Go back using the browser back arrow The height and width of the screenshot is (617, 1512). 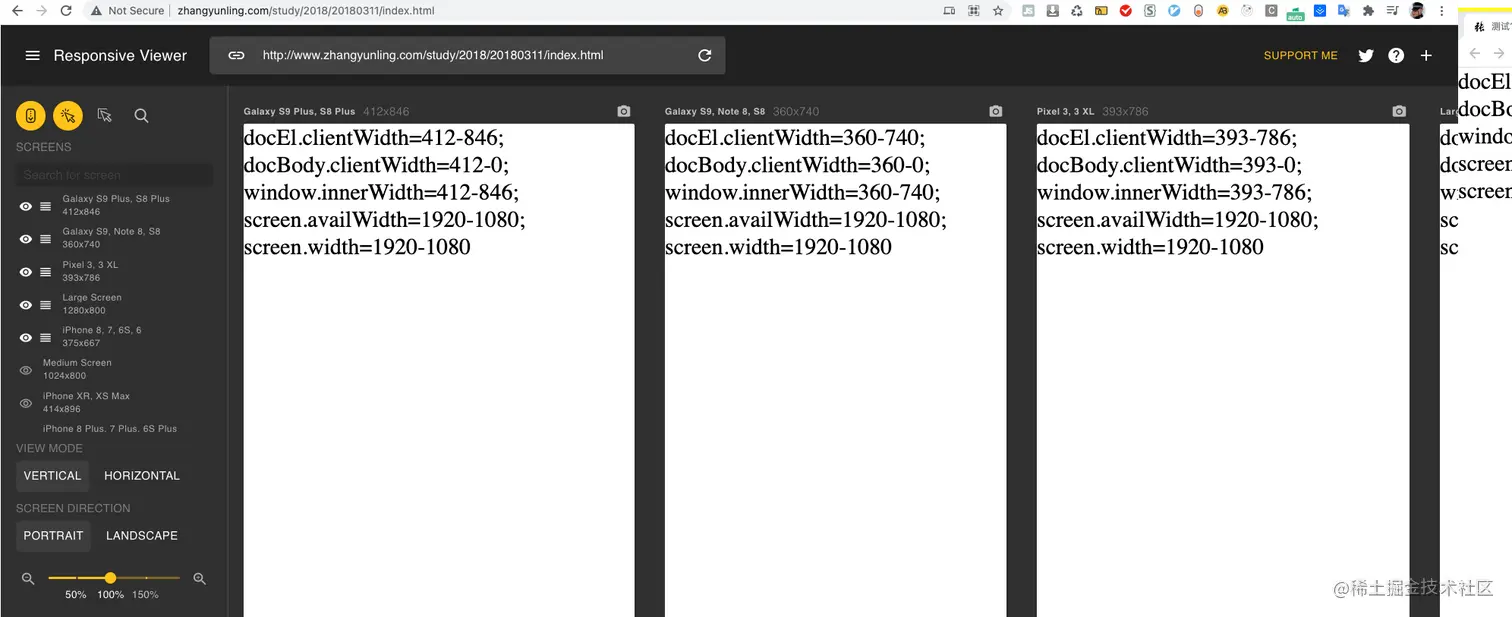[x=17, y=10]
